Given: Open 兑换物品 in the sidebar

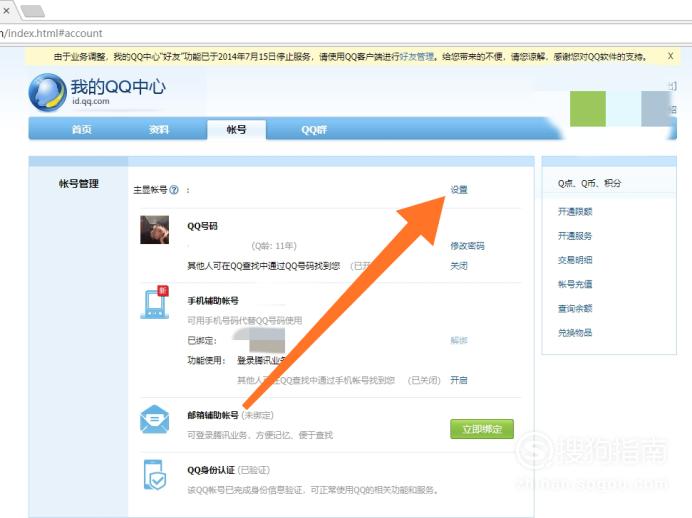Looking at the screenshot, I should (575, 332).
